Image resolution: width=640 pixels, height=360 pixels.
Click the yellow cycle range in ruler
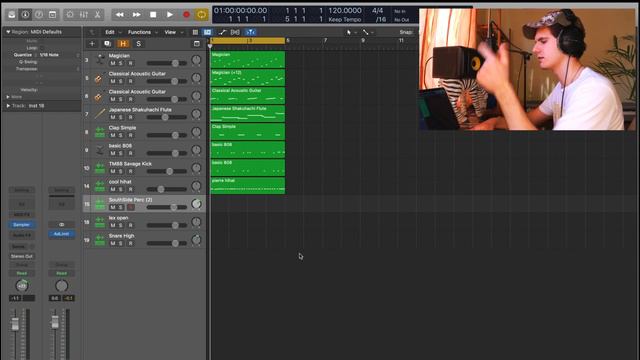pos(247,40)
